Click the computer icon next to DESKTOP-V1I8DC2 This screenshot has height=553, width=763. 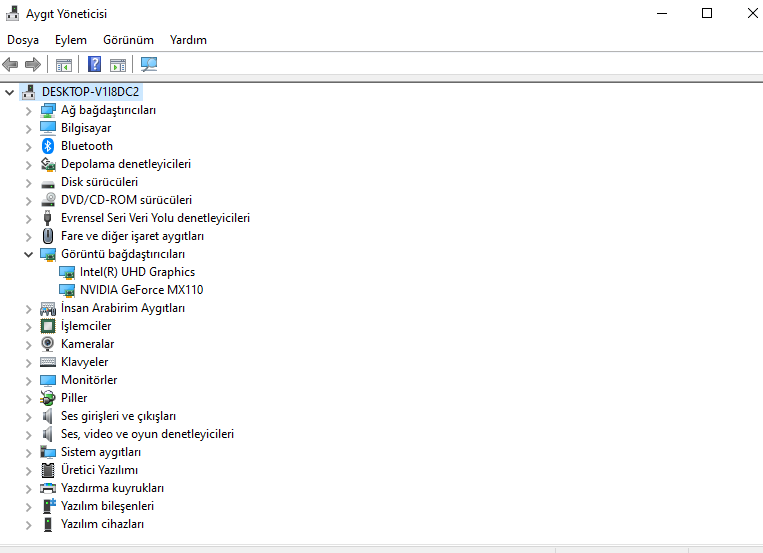click(x=29, y=92)
